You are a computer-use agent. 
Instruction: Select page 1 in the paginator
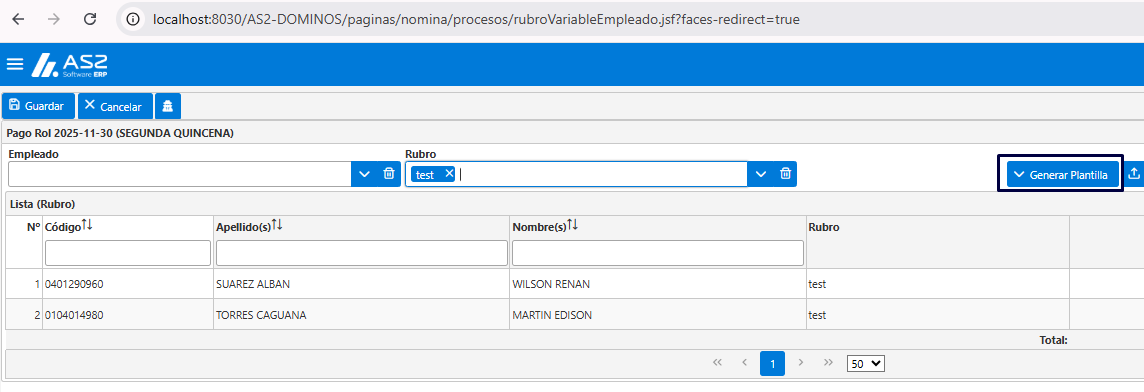point(773,363)
